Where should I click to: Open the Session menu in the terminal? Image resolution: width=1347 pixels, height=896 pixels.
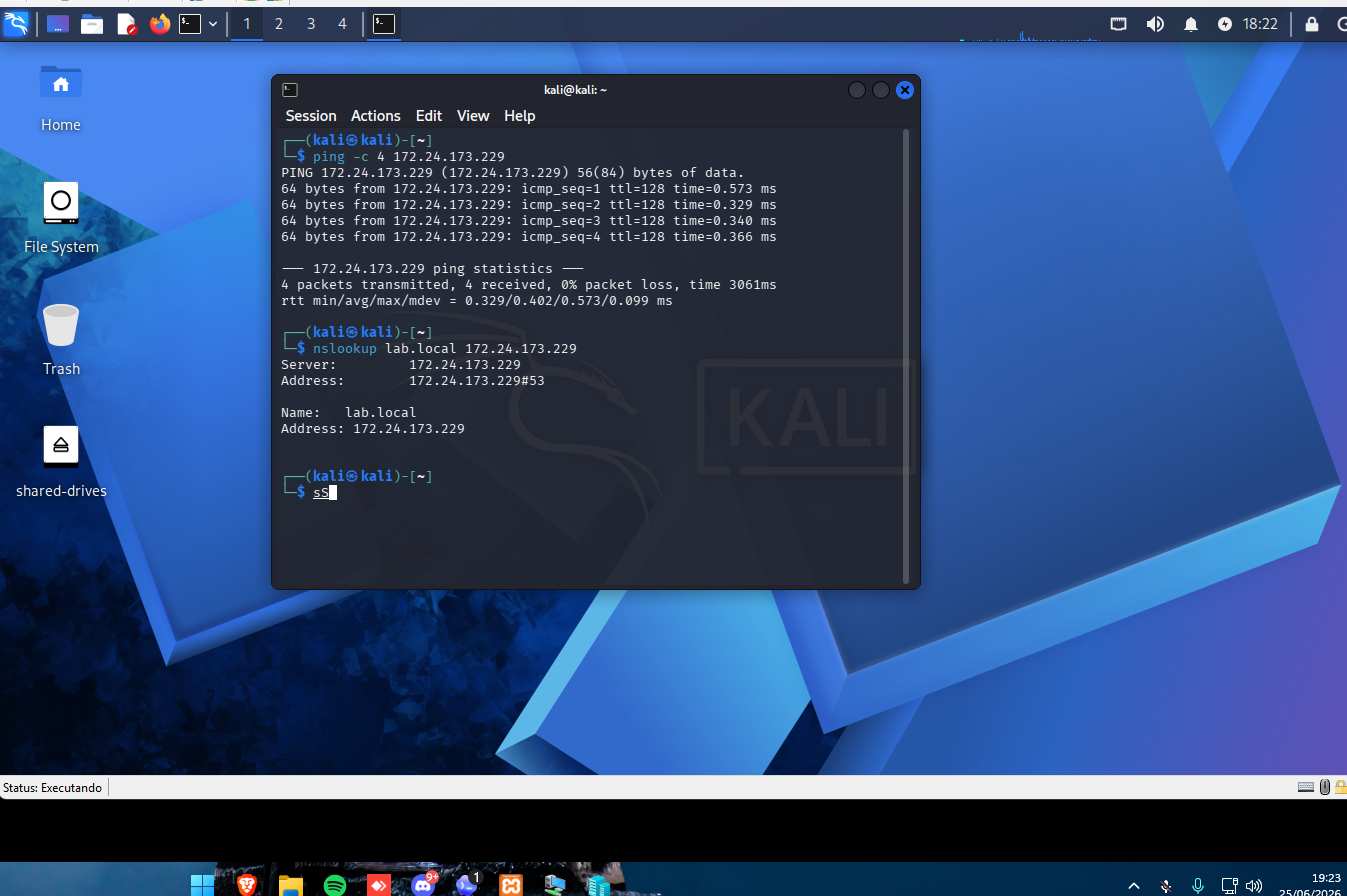tap(311, 116)
